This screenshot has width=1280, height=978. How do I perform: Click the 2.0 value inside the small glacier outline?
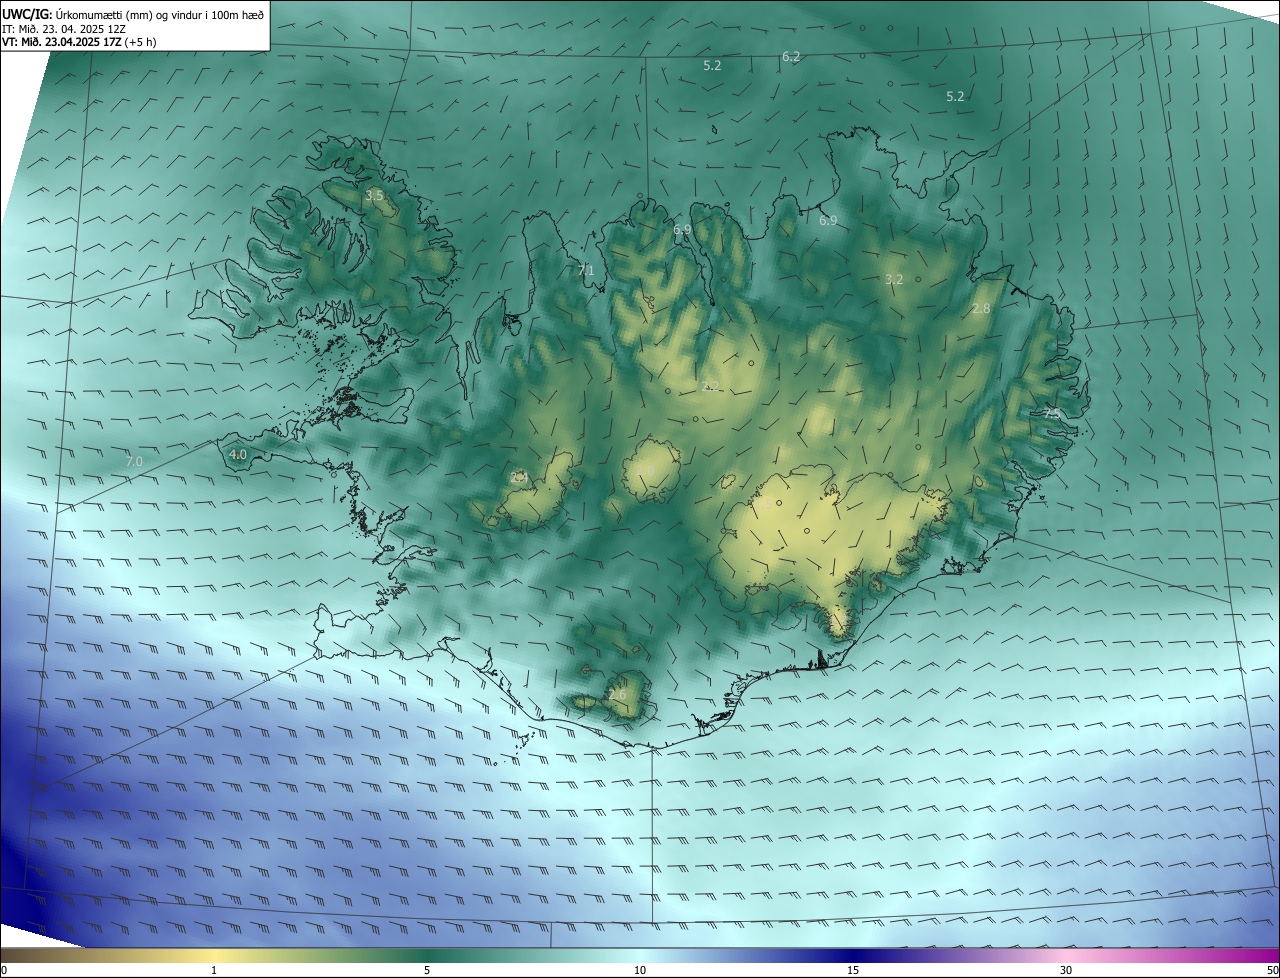[646, 471]
